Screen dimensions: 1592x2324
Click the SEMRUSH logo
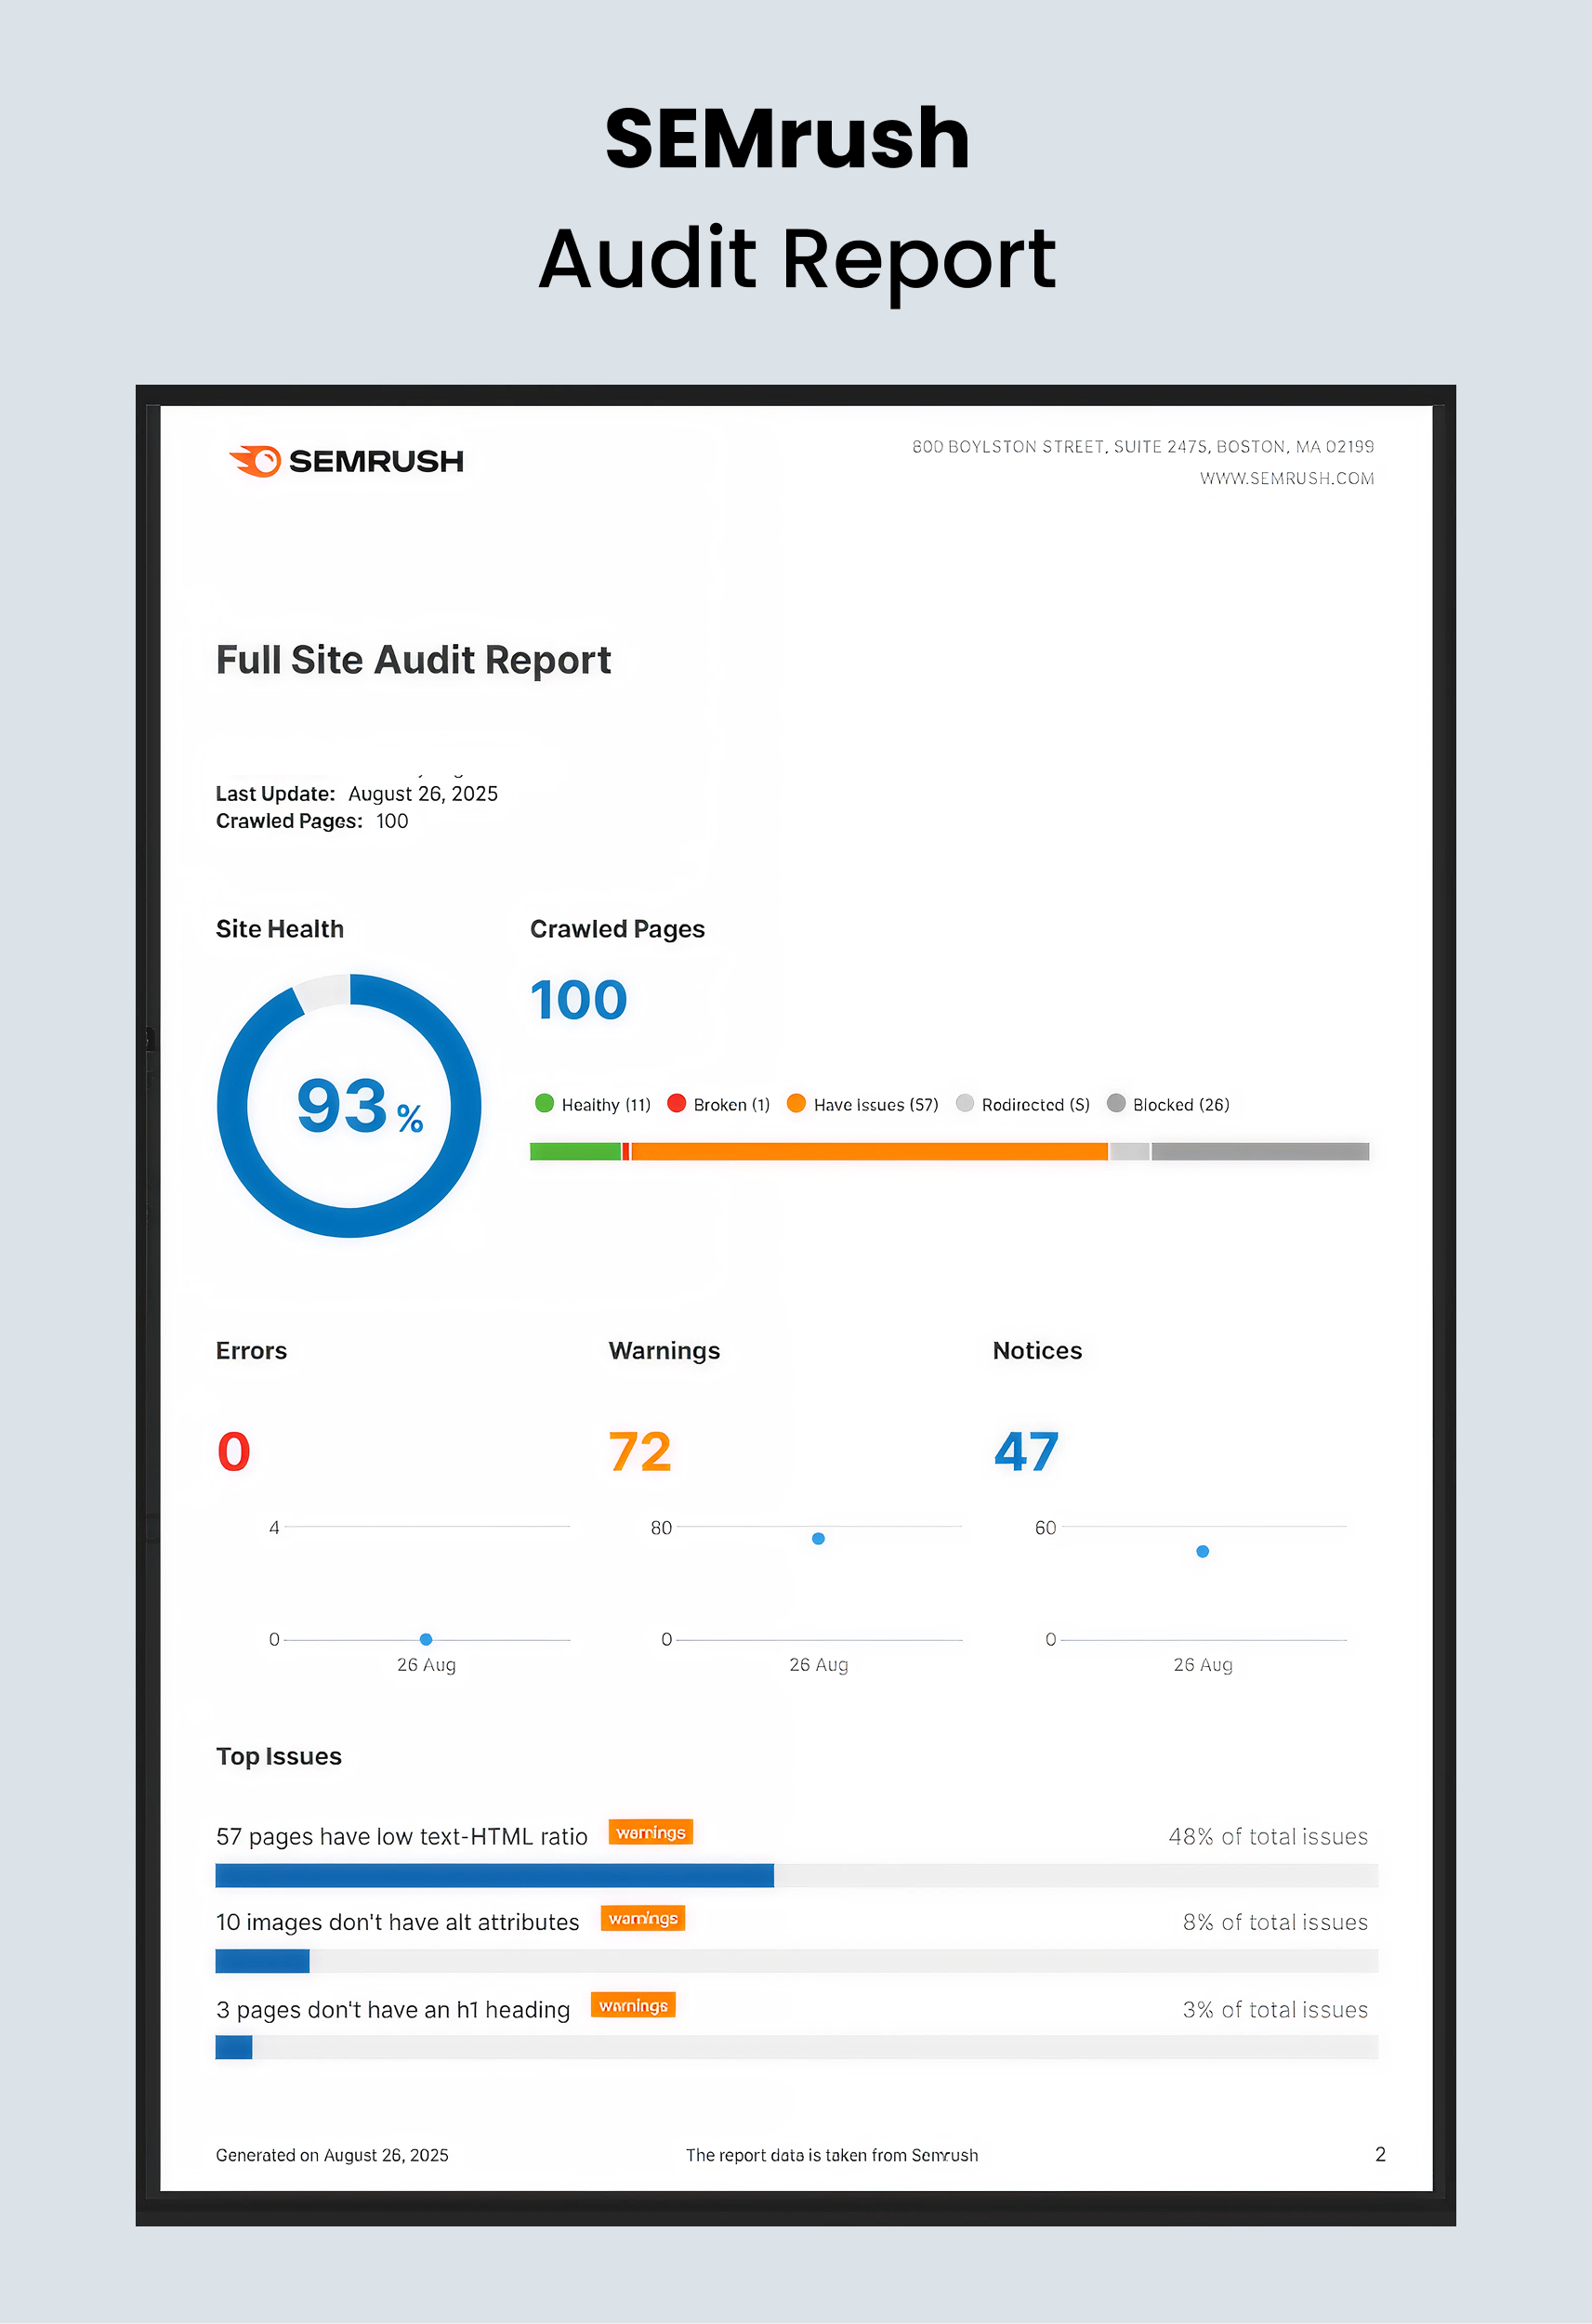tap(345, 461)
